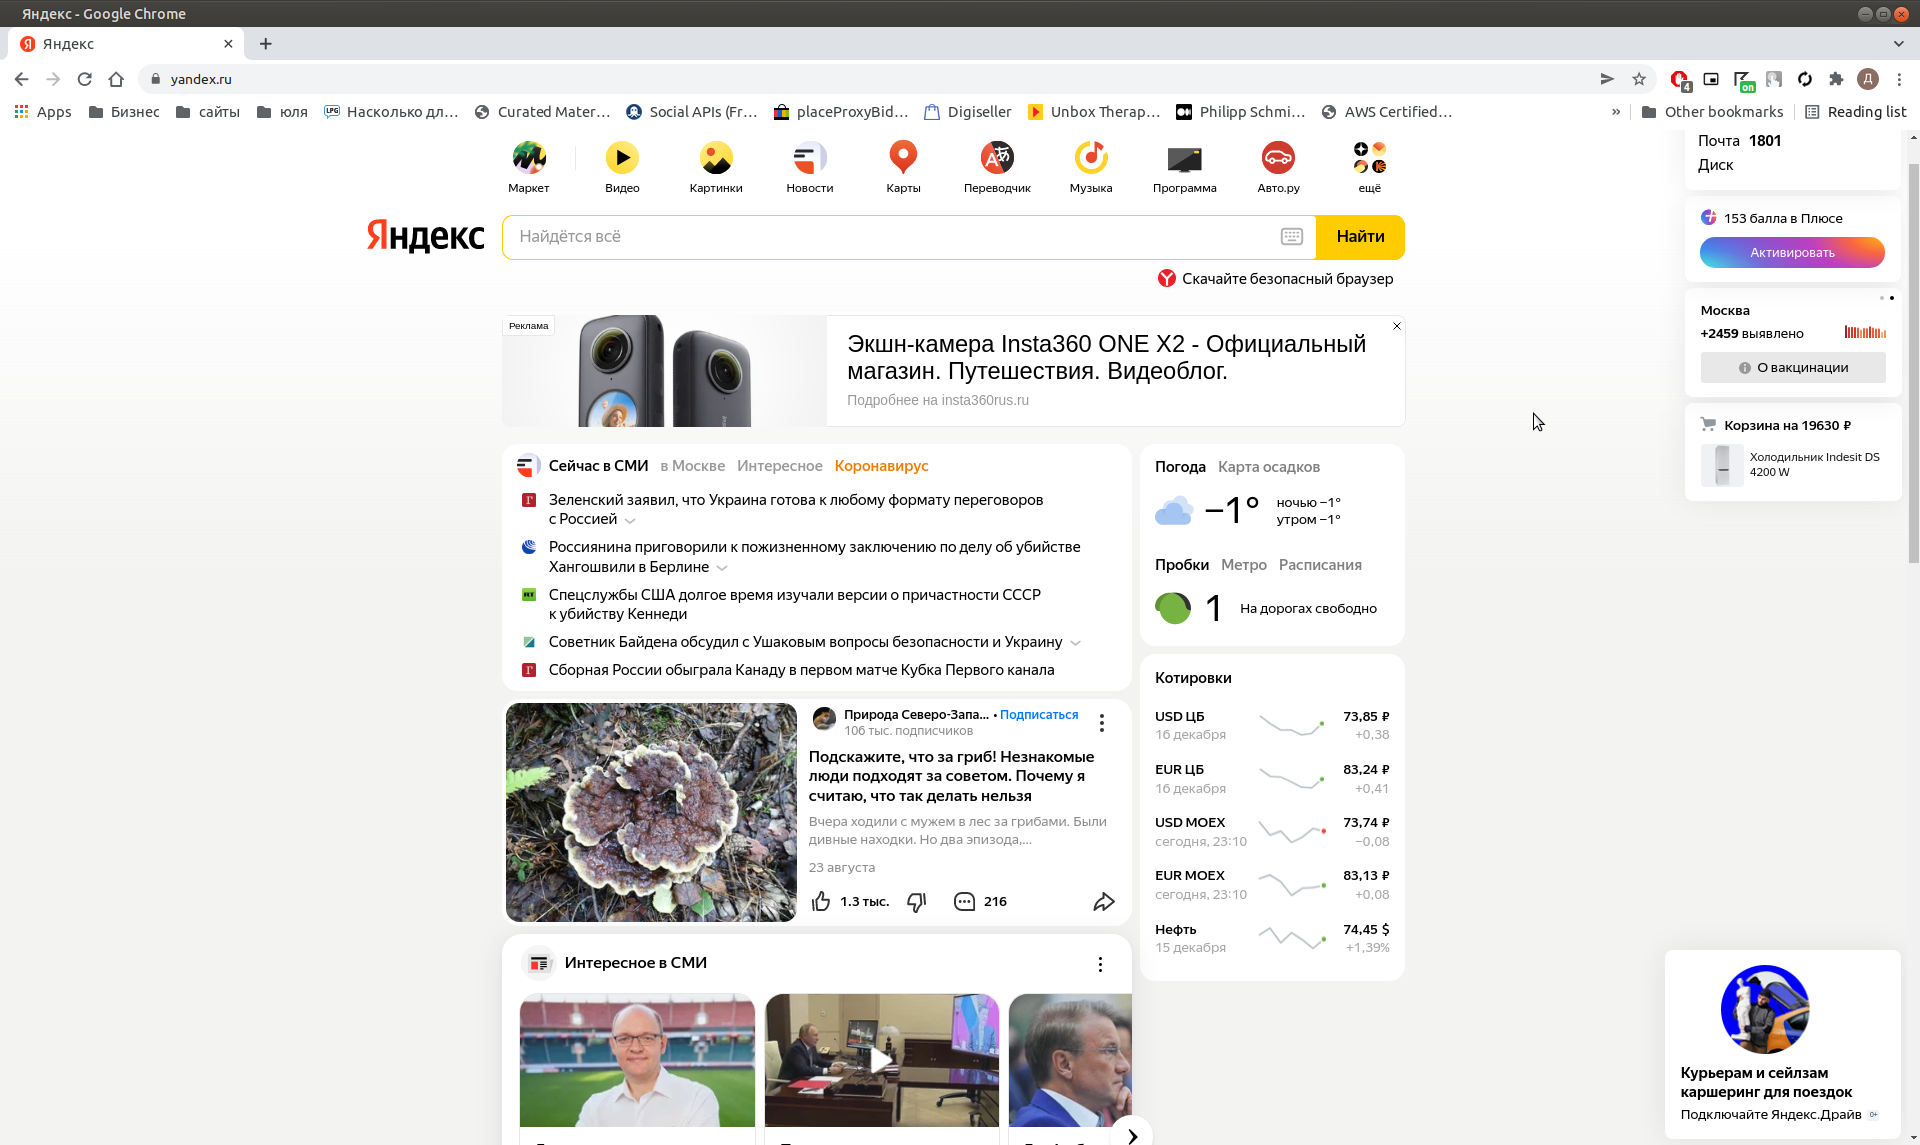Read news about Сборная России beating Canada
Viewport: 1920px width, 1145px height.
pos(801,671)
